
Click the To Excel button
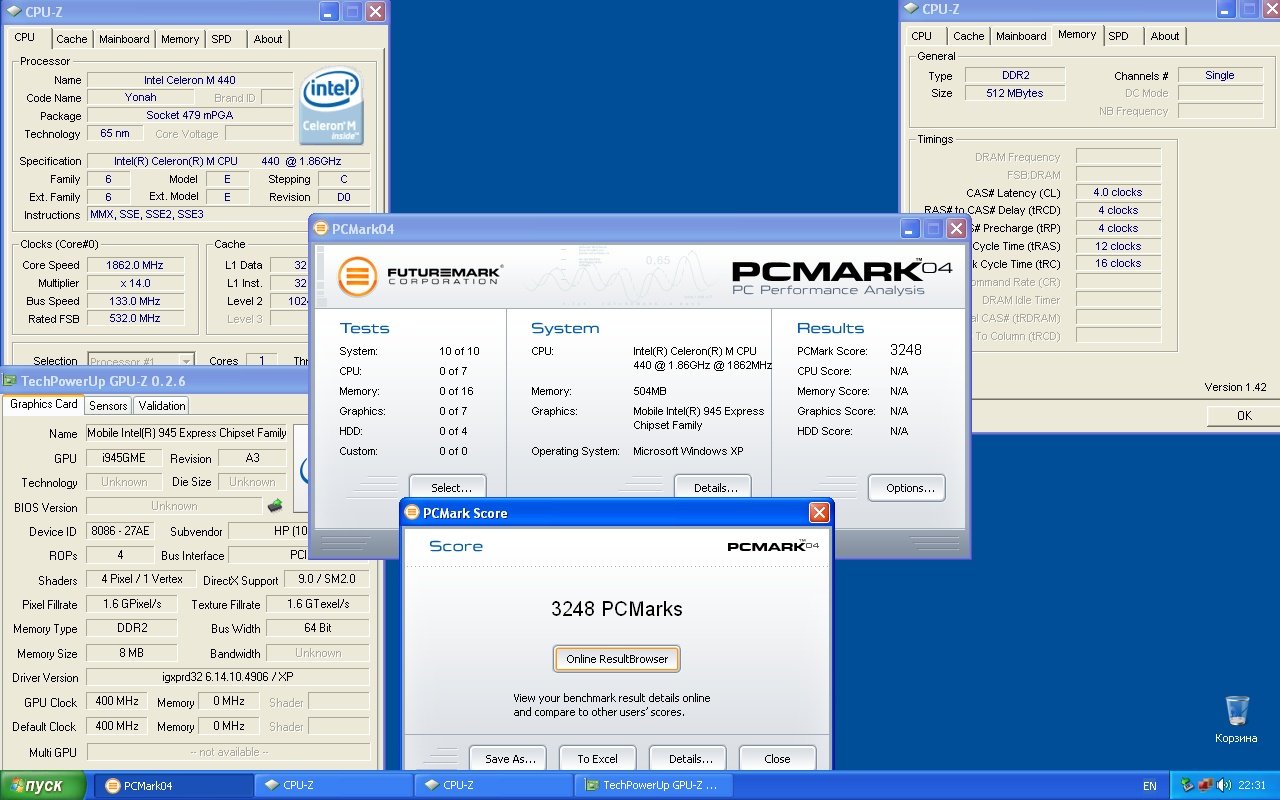click(597, 759)
